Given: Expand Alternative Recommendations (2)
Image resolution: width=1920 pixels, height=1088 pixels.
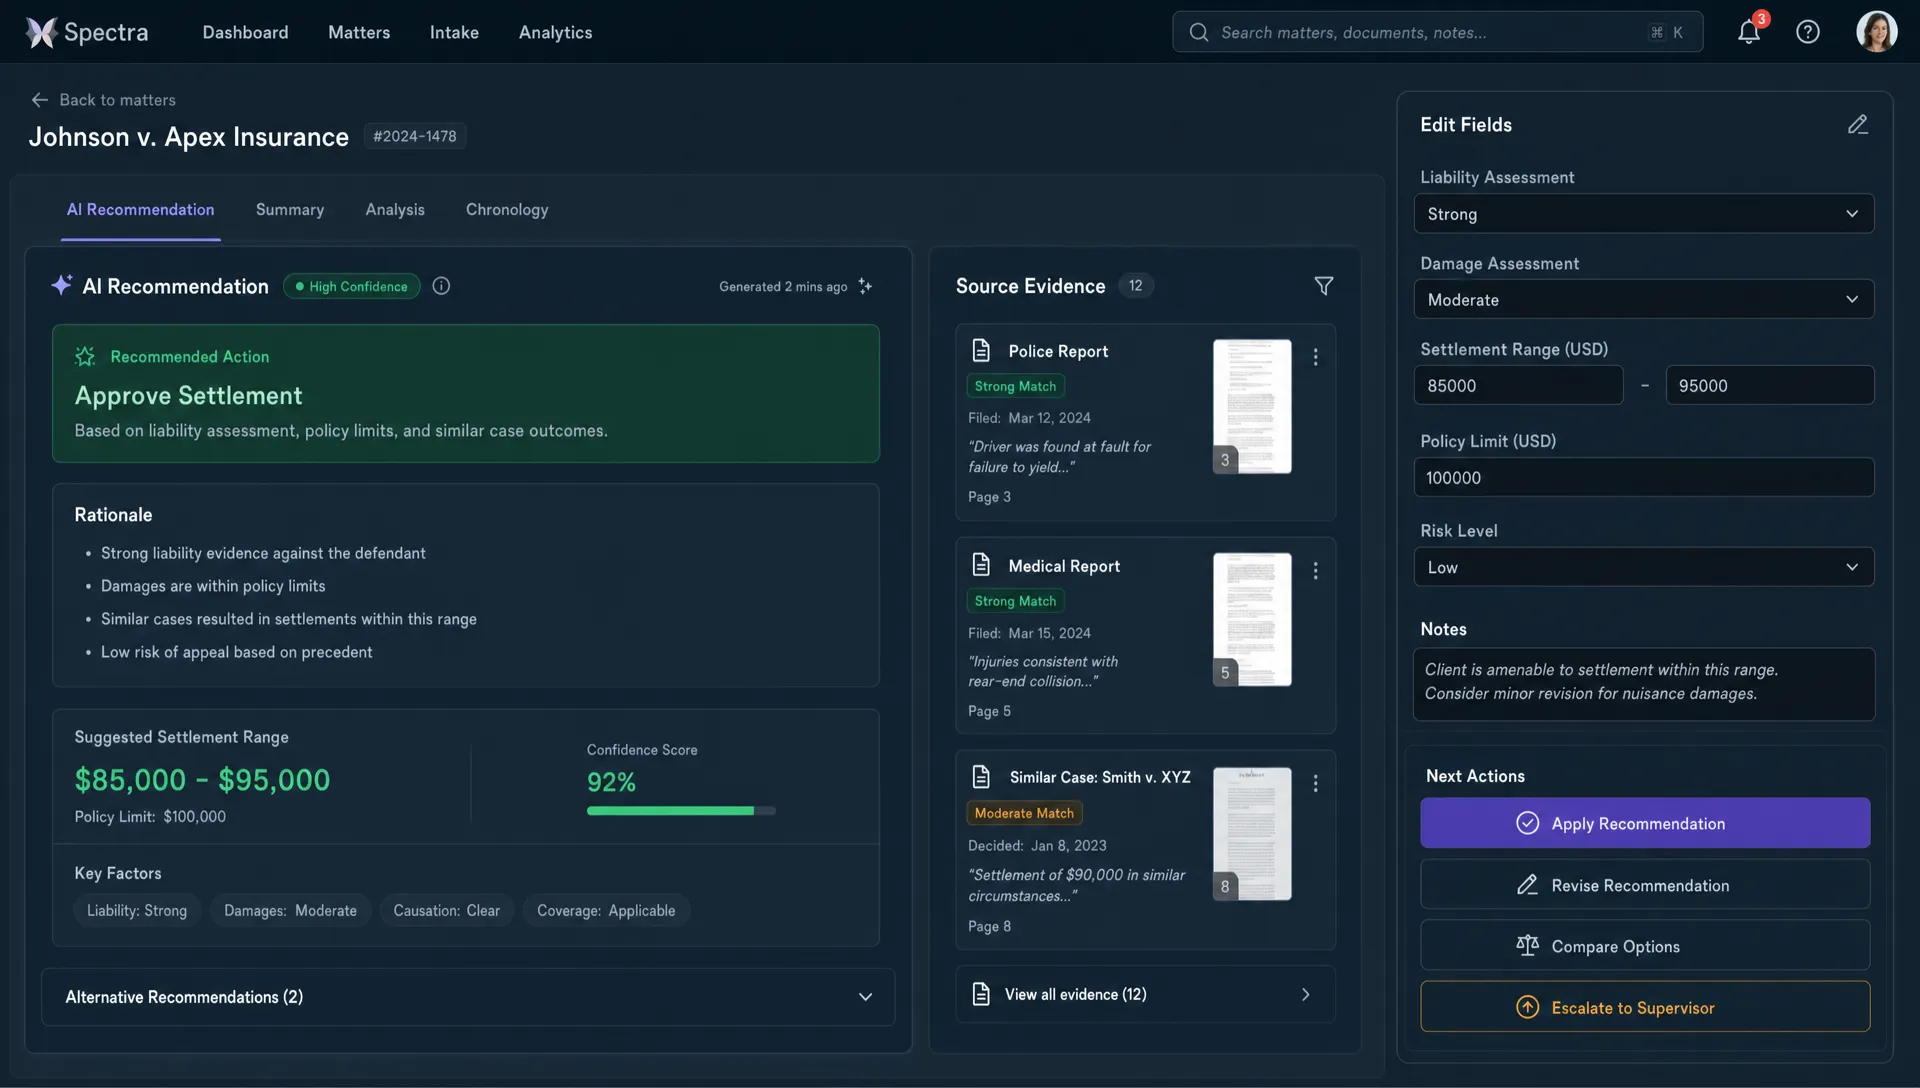Looking at the screenshot, I should [468, 997].
